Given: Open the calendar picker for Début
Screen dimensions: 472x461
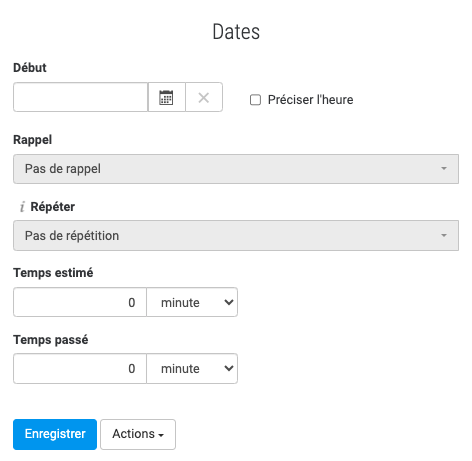Looking at the screenshot, I should [166, 97].
